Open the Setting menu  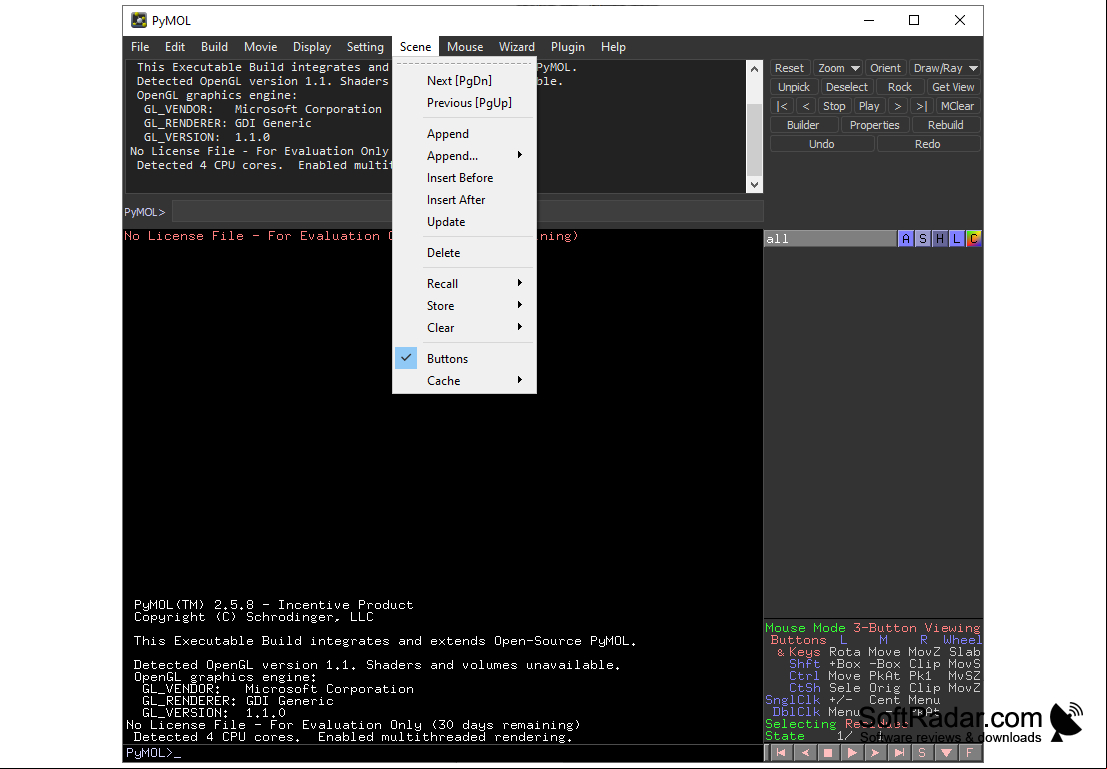point(365,47)
